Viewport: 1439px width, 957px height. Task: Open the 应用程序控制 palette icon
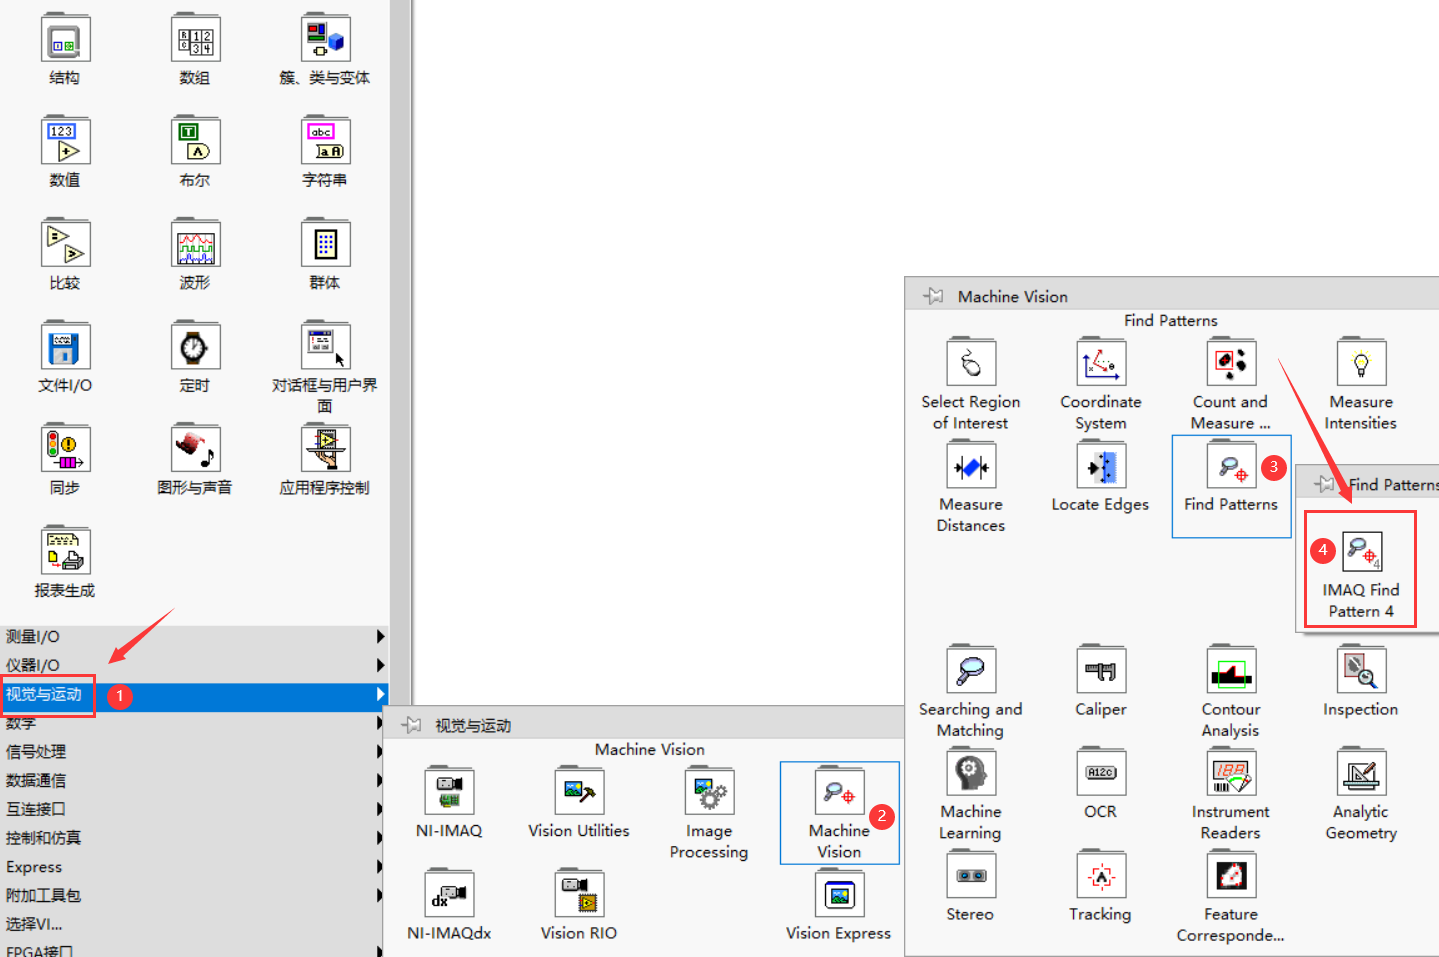tap(325, 450)
